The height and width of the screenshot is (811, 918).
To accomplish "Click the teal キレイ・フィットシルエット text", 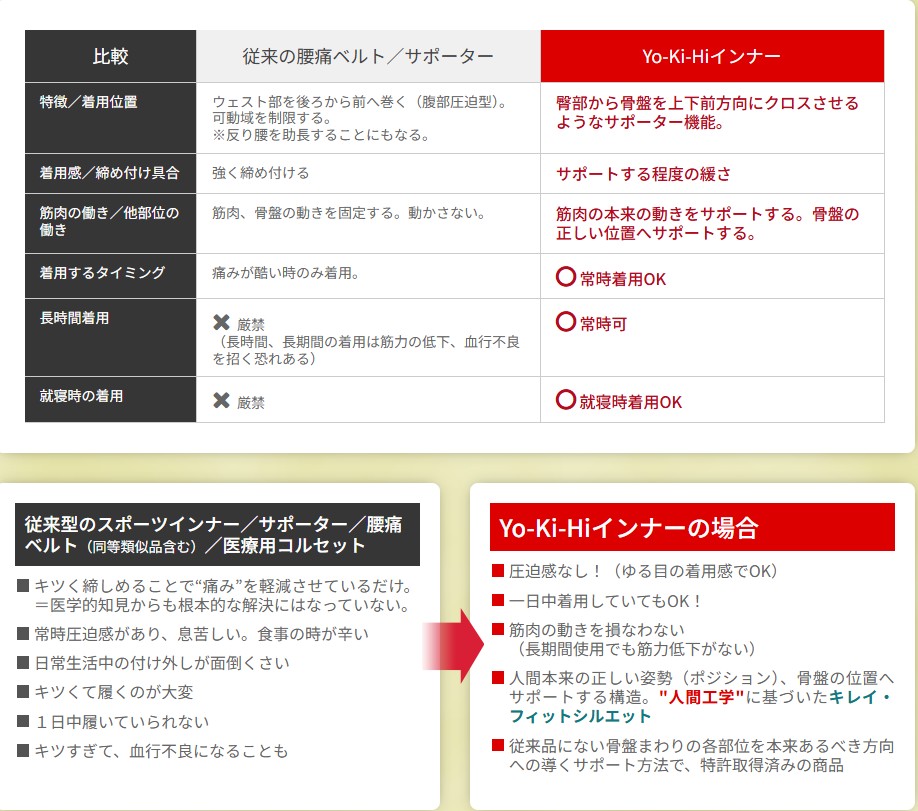I will [x=580, y=716].
